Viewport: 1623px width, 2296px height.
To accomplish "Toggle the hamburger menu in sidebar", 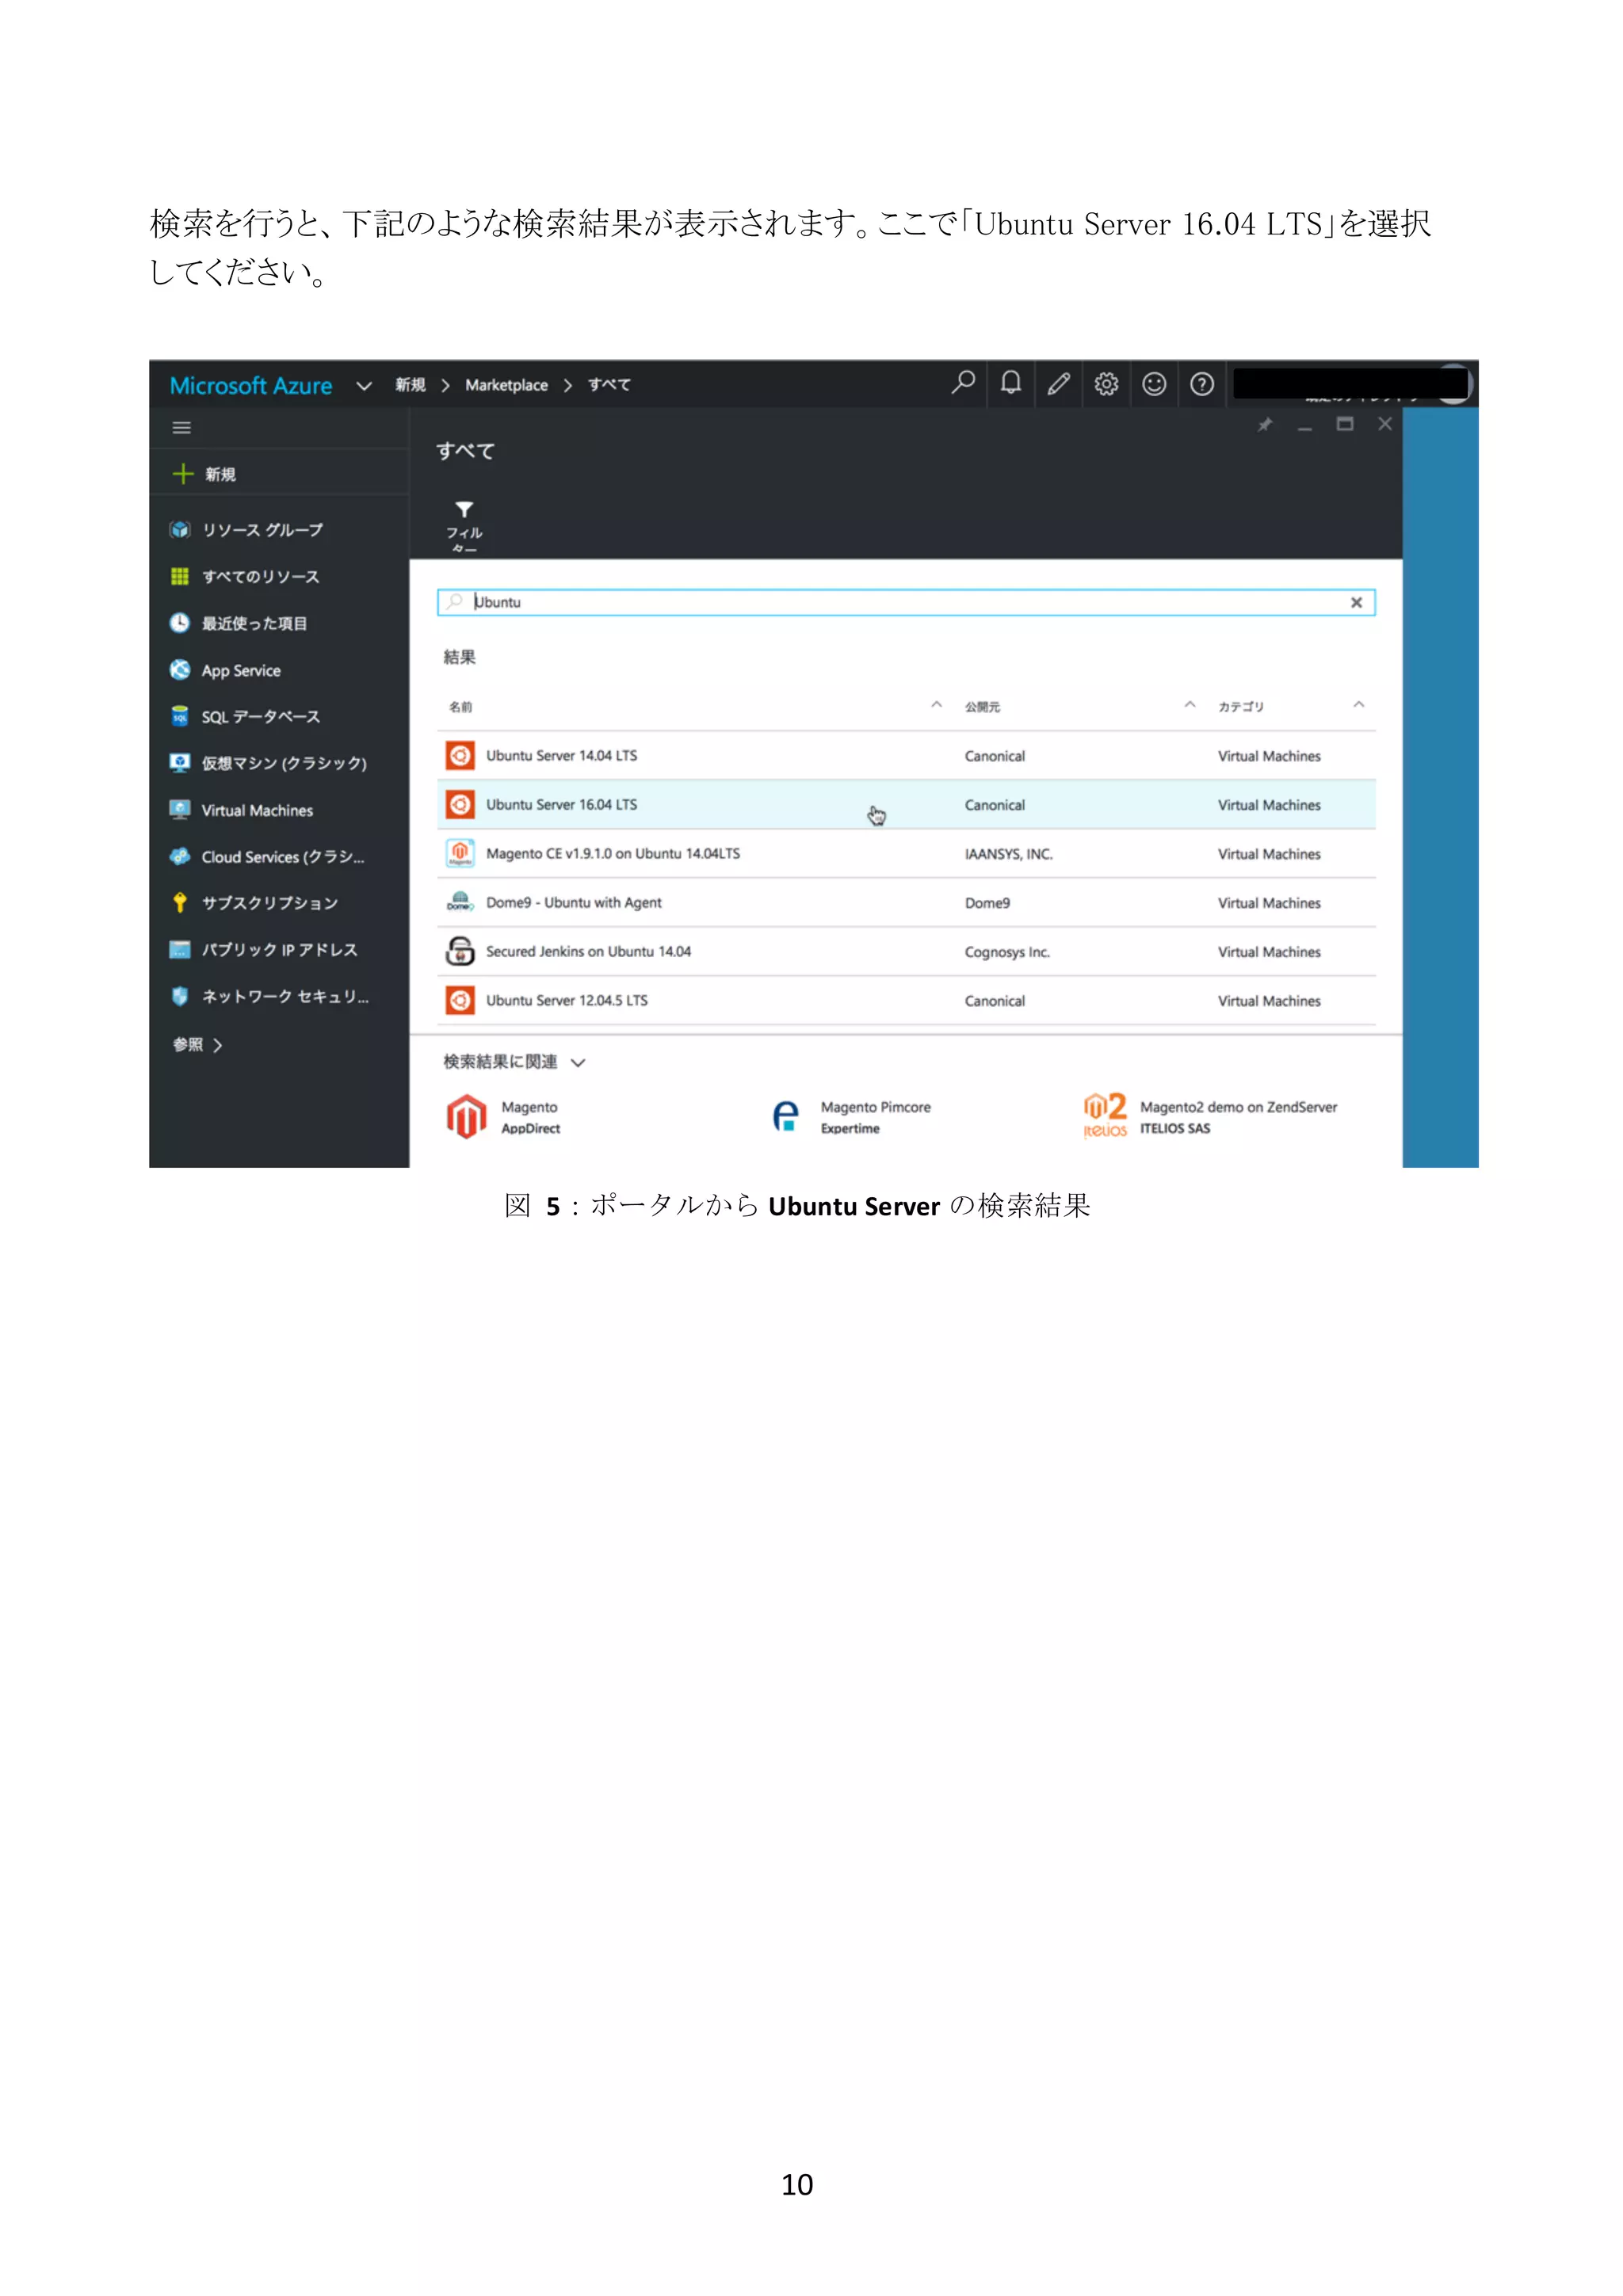I will pos(181,428).
